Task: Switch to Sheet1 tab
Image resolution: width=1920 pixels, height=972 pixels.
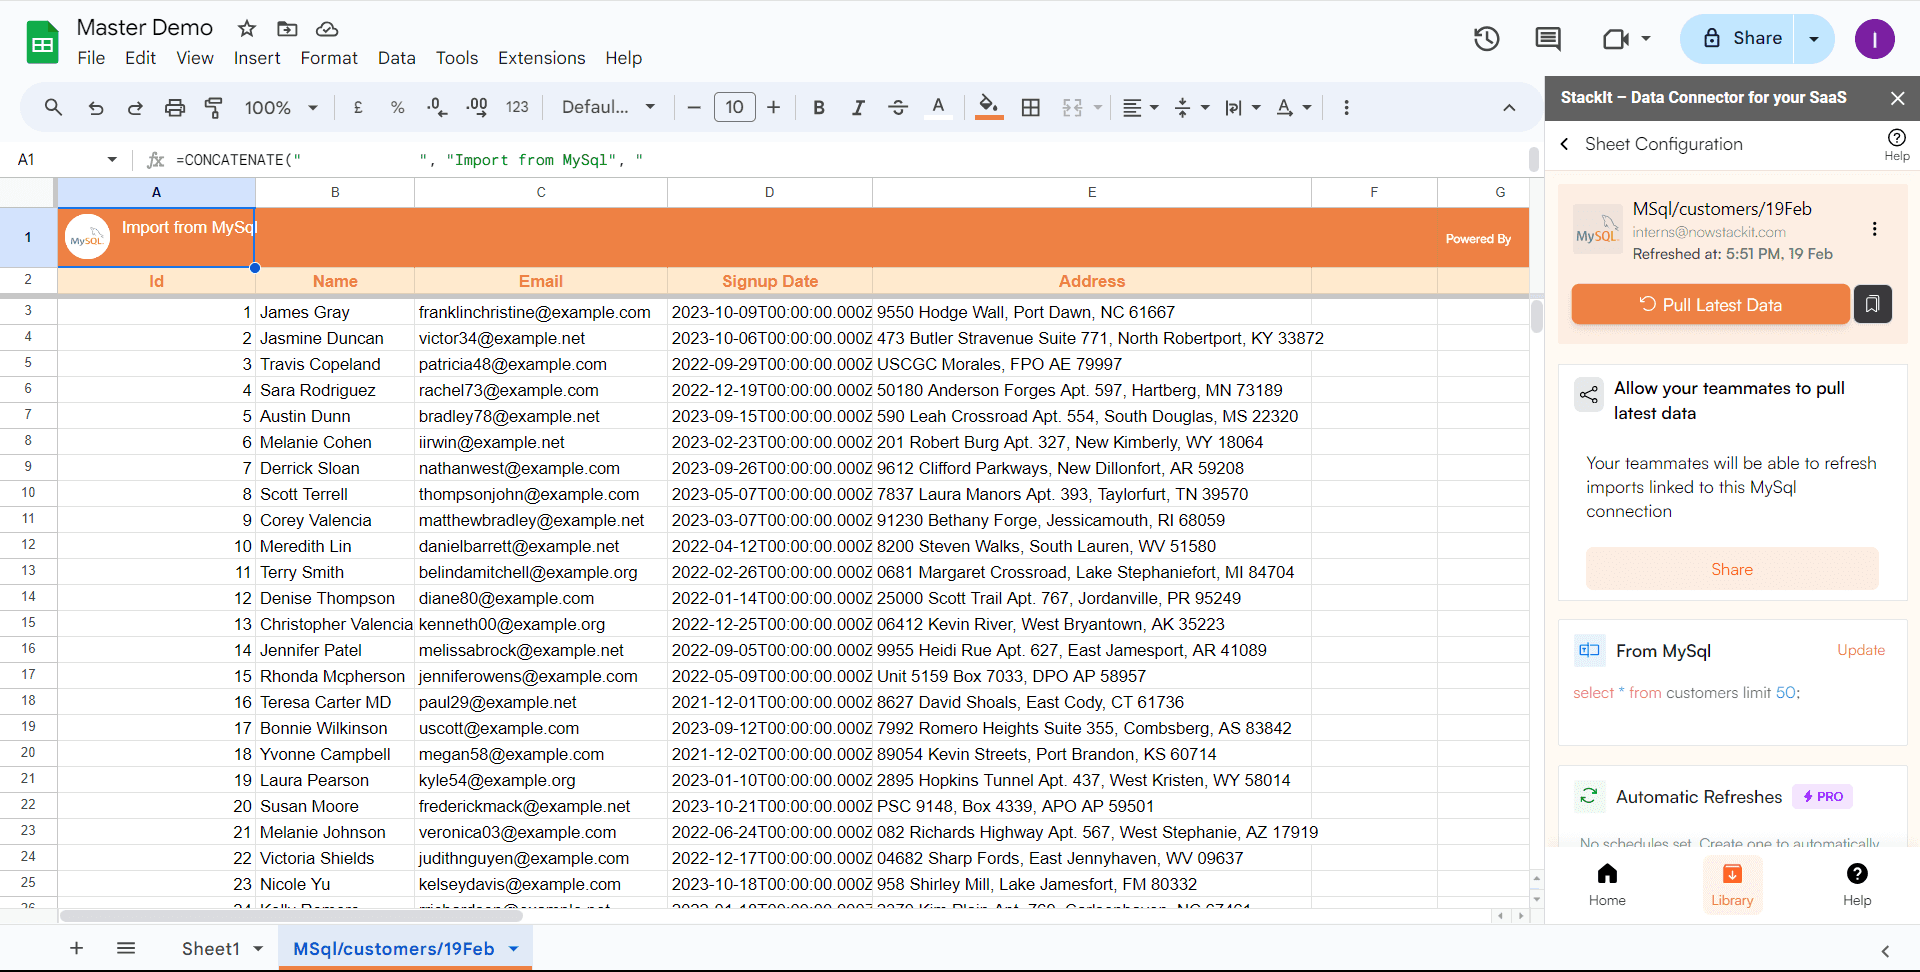Action: coord(210,948)
